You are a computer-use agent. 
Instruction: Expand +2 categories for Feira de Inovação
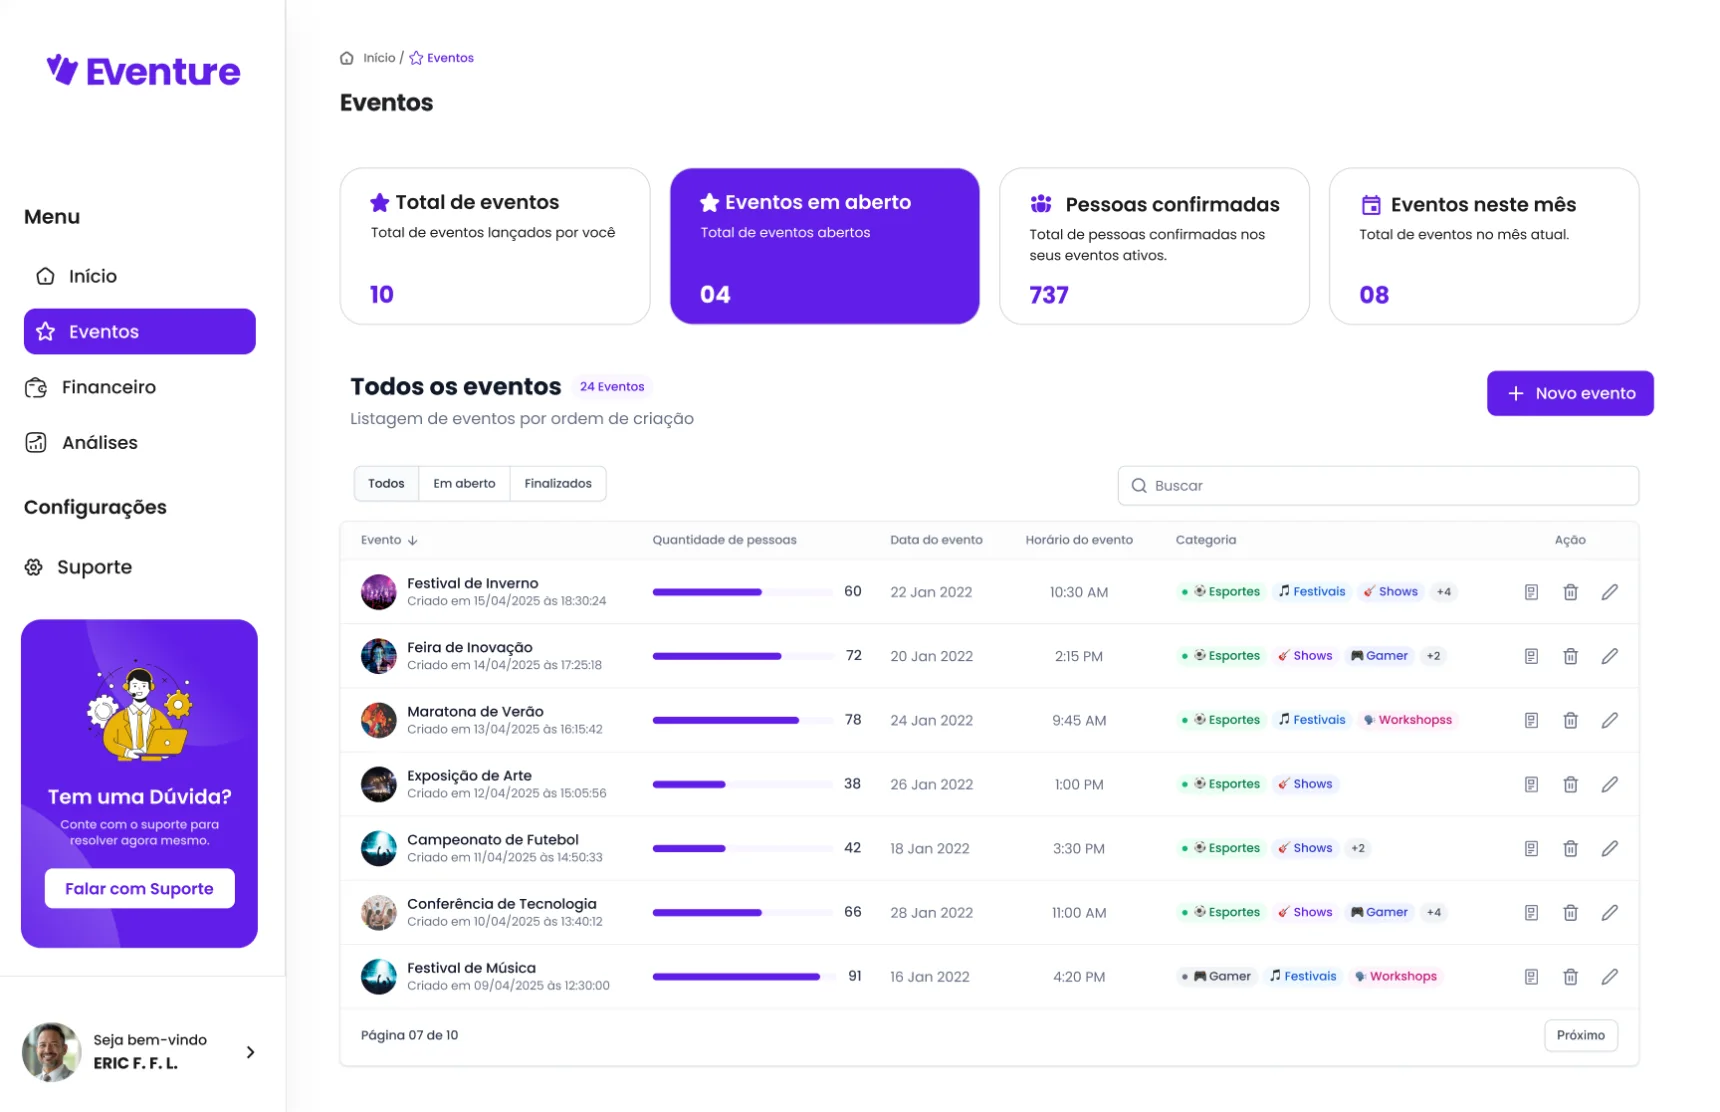pos(1433,656)
